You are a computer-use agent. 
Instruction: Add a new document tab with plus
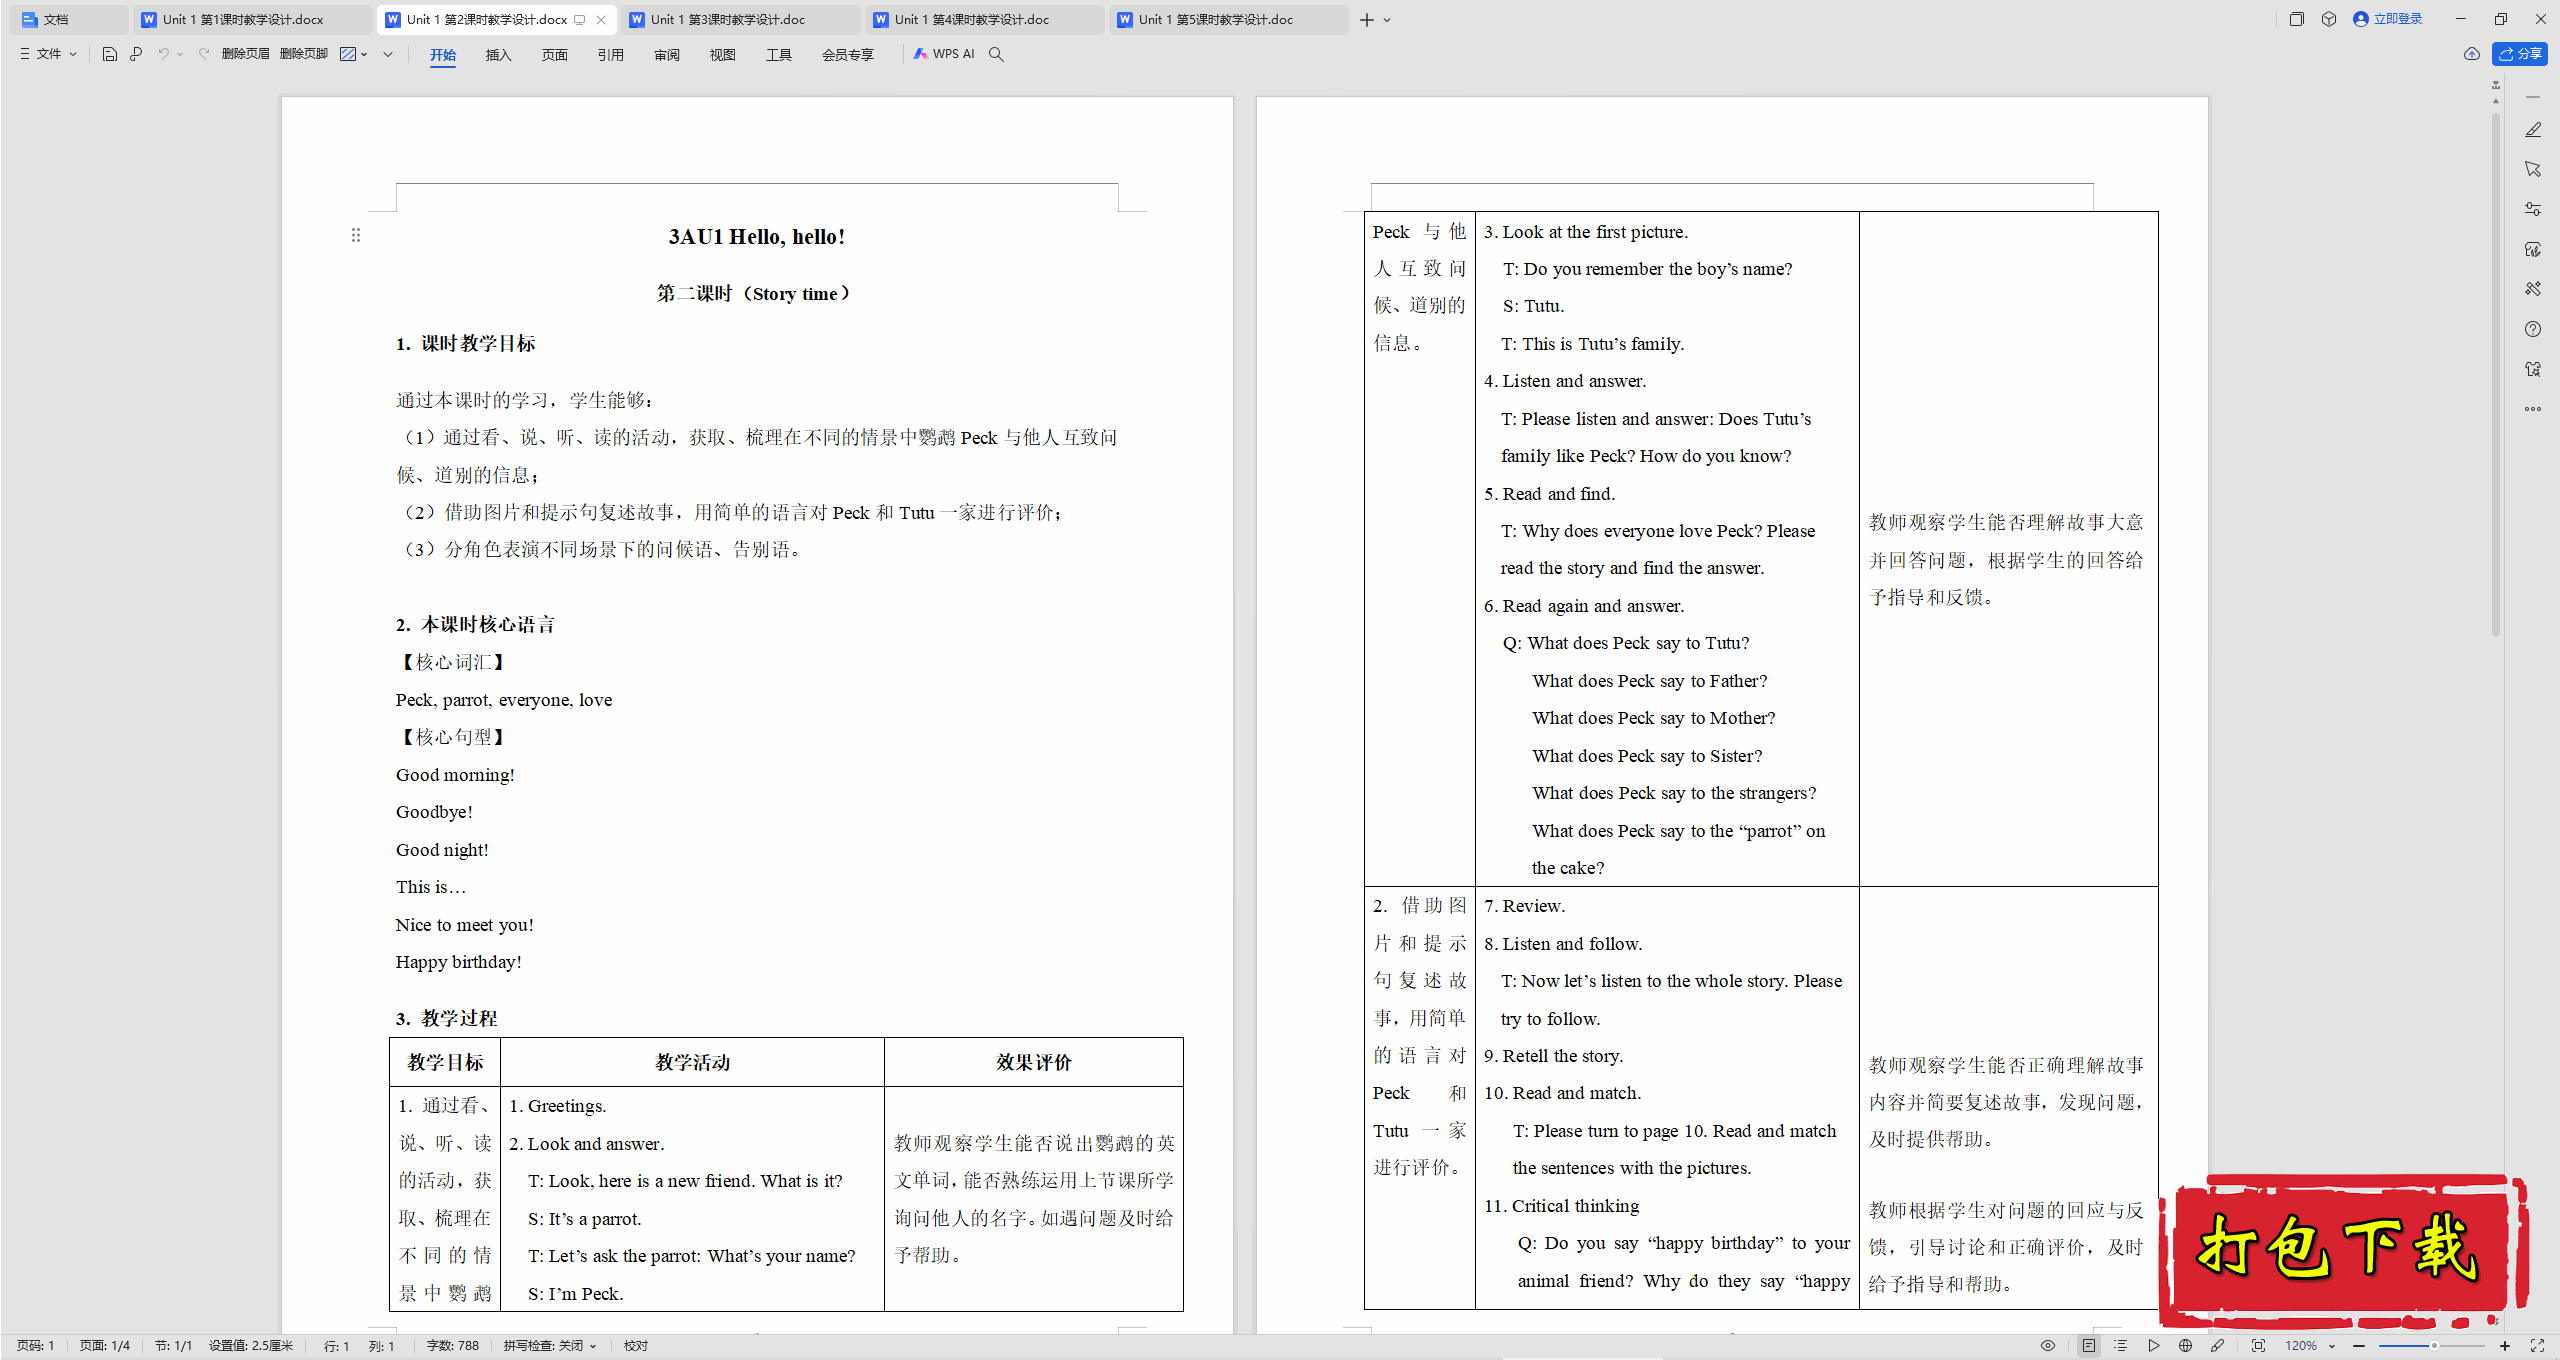pos(1366,19)
